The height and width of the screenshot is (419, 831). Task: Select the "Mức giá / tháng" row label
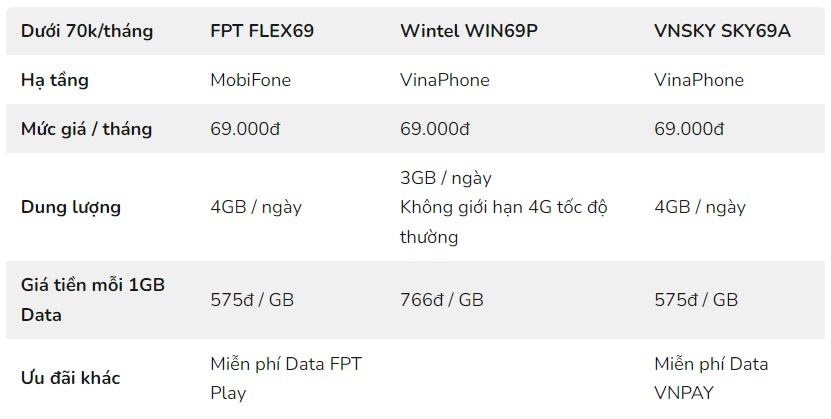click(x=87, y=129)
